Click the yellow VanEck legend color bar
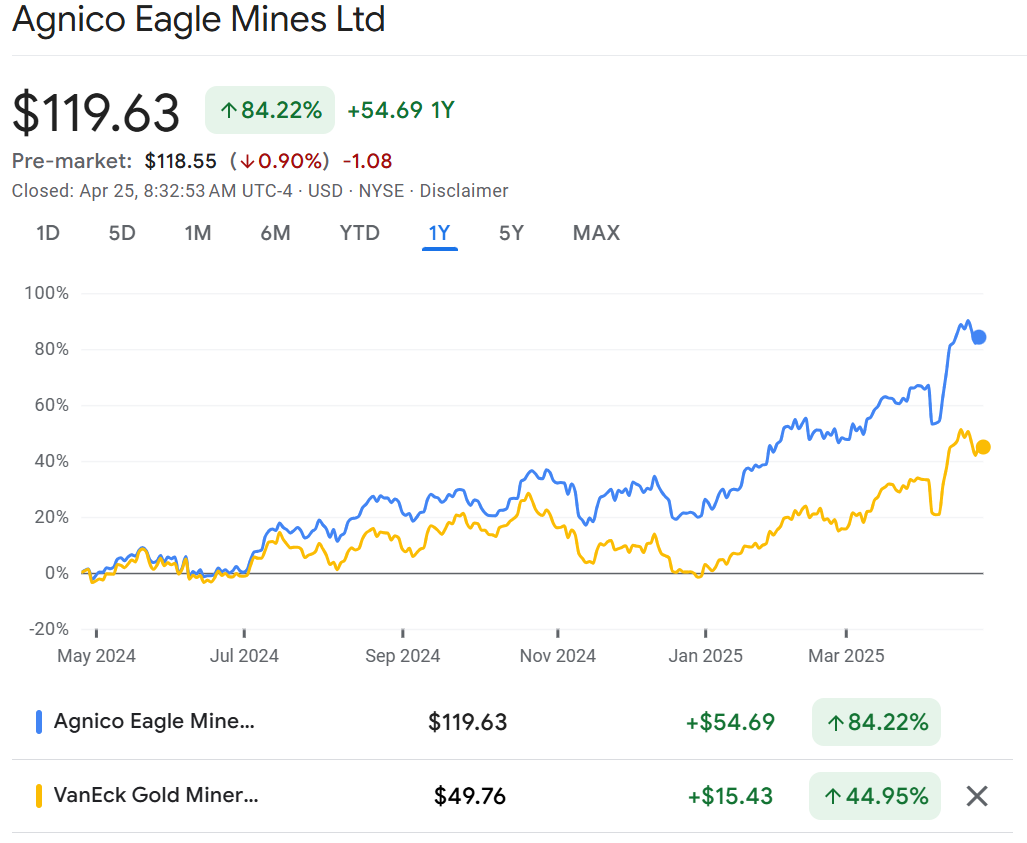Viewport: 1027px width, 843px height. pos(39,796)
